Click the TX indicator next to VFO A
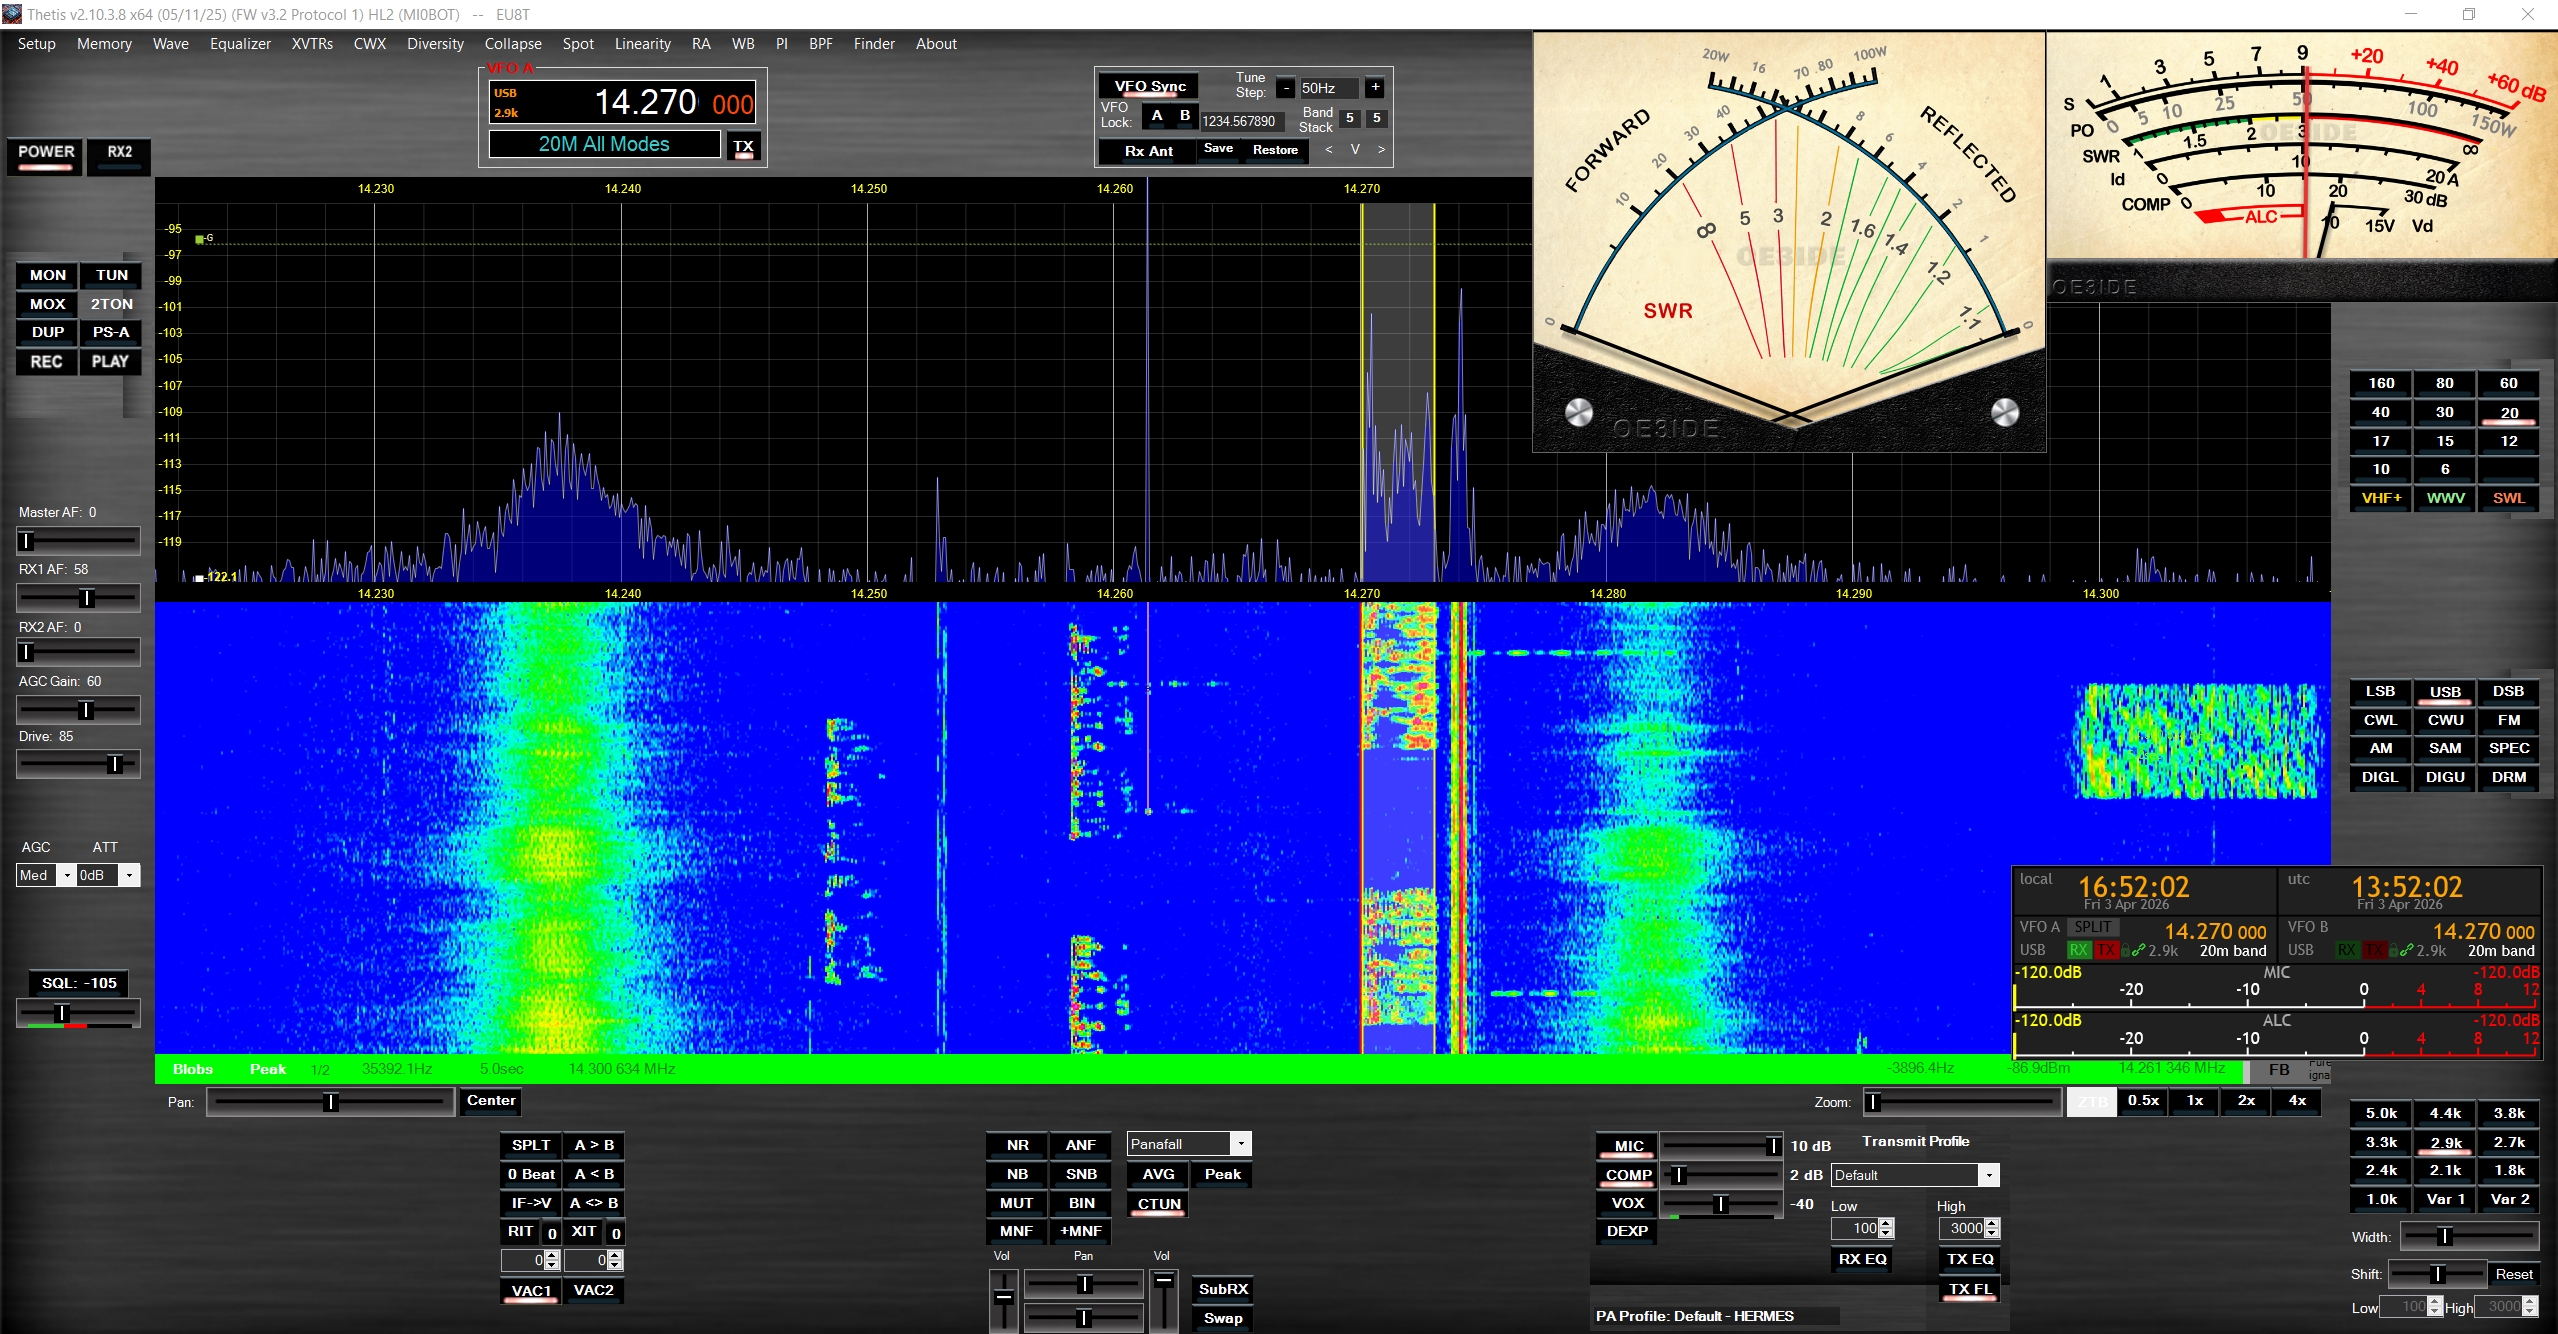2558x1334 pixels. (x=743, y=146)
